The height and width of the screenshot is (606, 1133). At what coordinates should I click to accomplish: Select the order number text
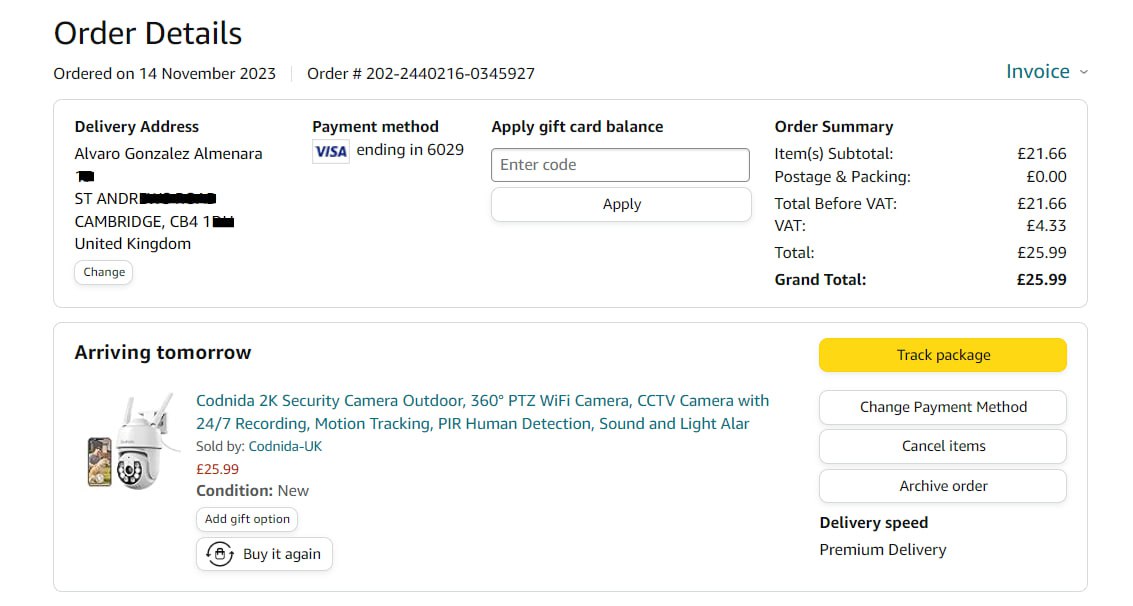tap(450, 74)
